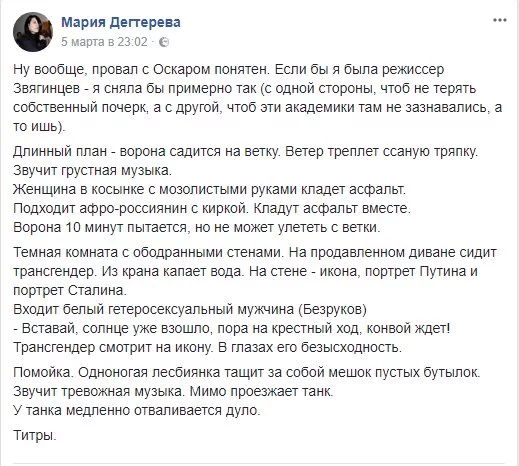The width and height of the screenshot is (519, 466).
Task: Open the post timestamp 5 марта в 23:02
Action: [x=104, y=42]
